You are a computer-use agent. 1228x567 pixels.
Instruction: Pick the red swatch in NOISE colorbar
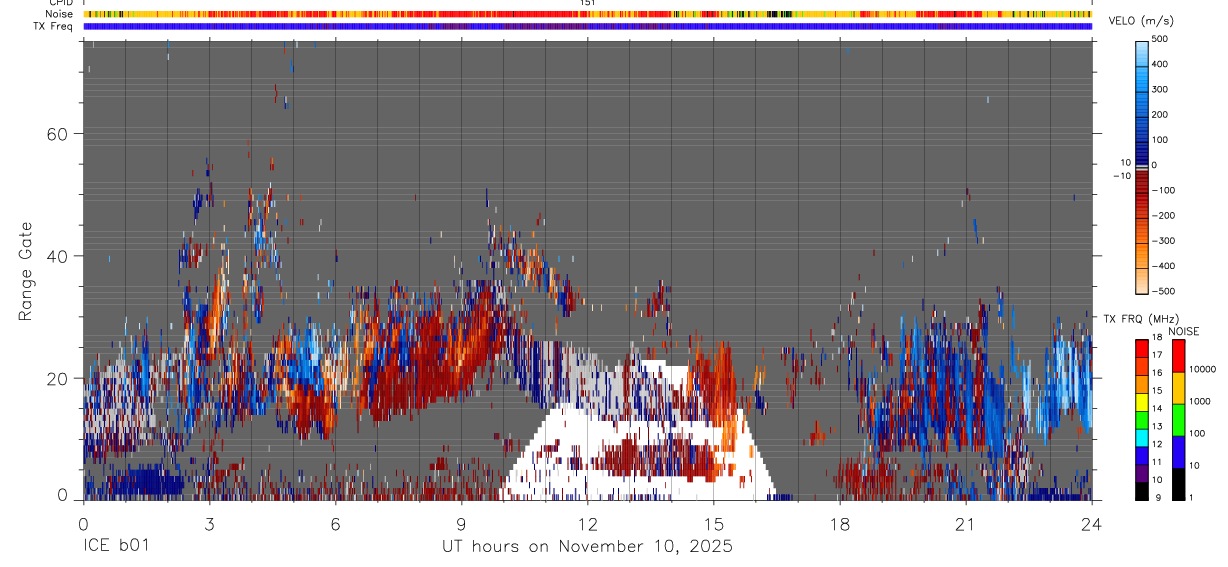(x=1179, y=356)
